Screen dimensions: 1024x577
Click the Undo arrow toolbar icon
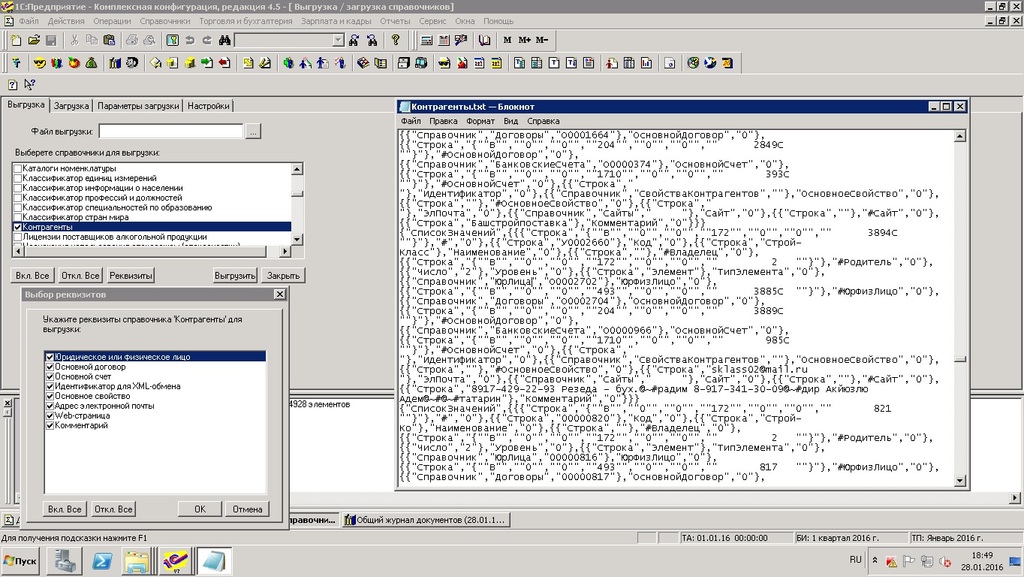point(190,40)
